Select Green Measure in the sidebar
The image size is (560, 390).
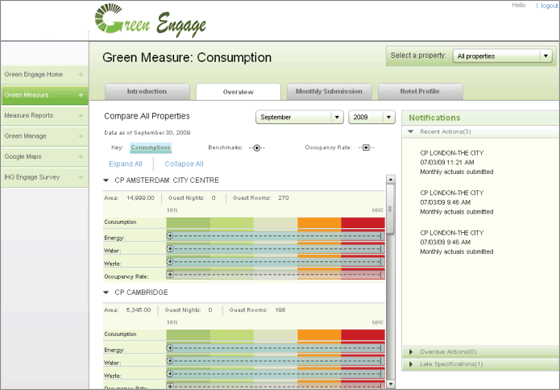click(x=45, y=95)
